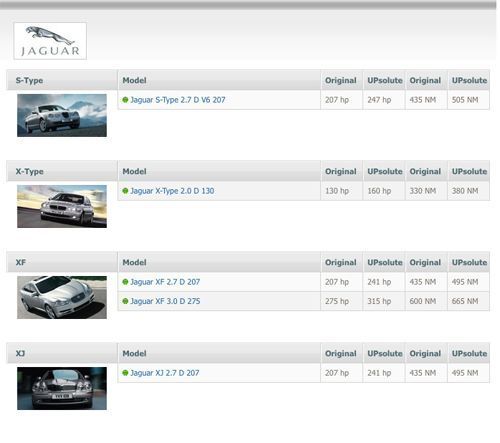Click Model column header in XJ table
The height and width of the screenshot is (443, 500).
point(134,353)
